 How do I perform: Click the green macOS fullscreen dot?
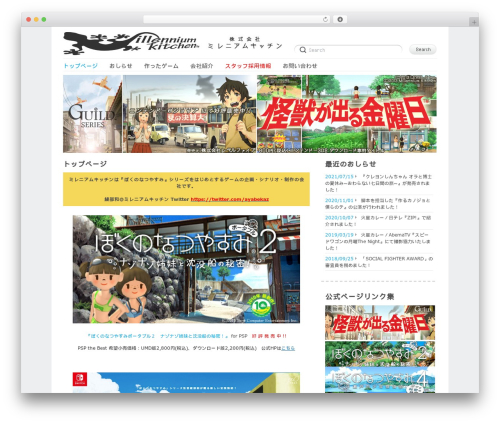point(44,19)
